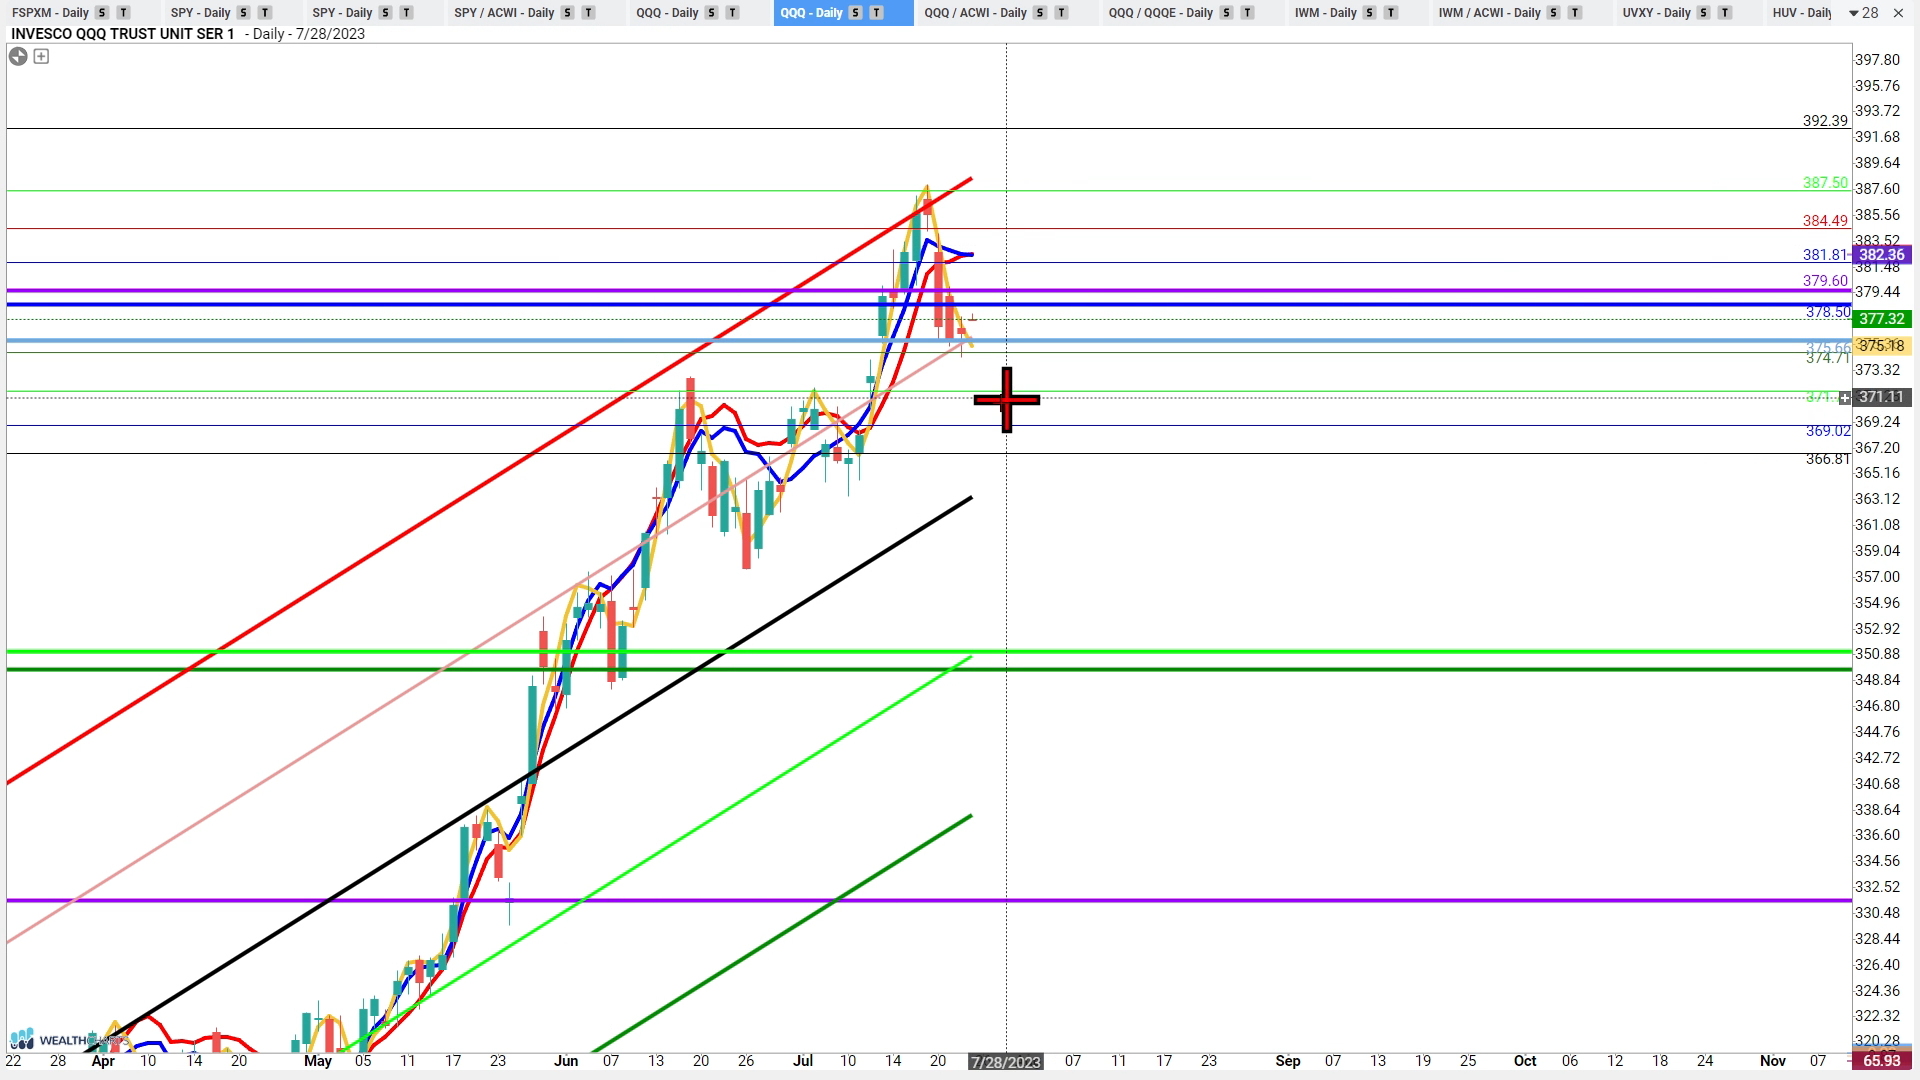This screenshot has height=1080, width=1920.
Task: Select the blue 369.02 level label
Action: [1828, 431]
